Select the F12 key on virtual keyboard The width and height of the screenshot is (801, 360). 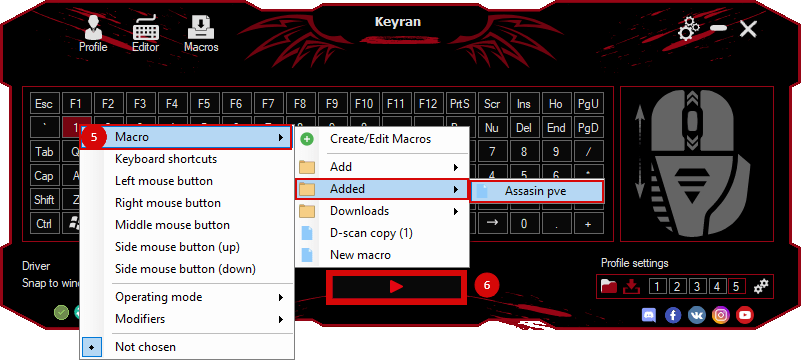pos(428,104)
